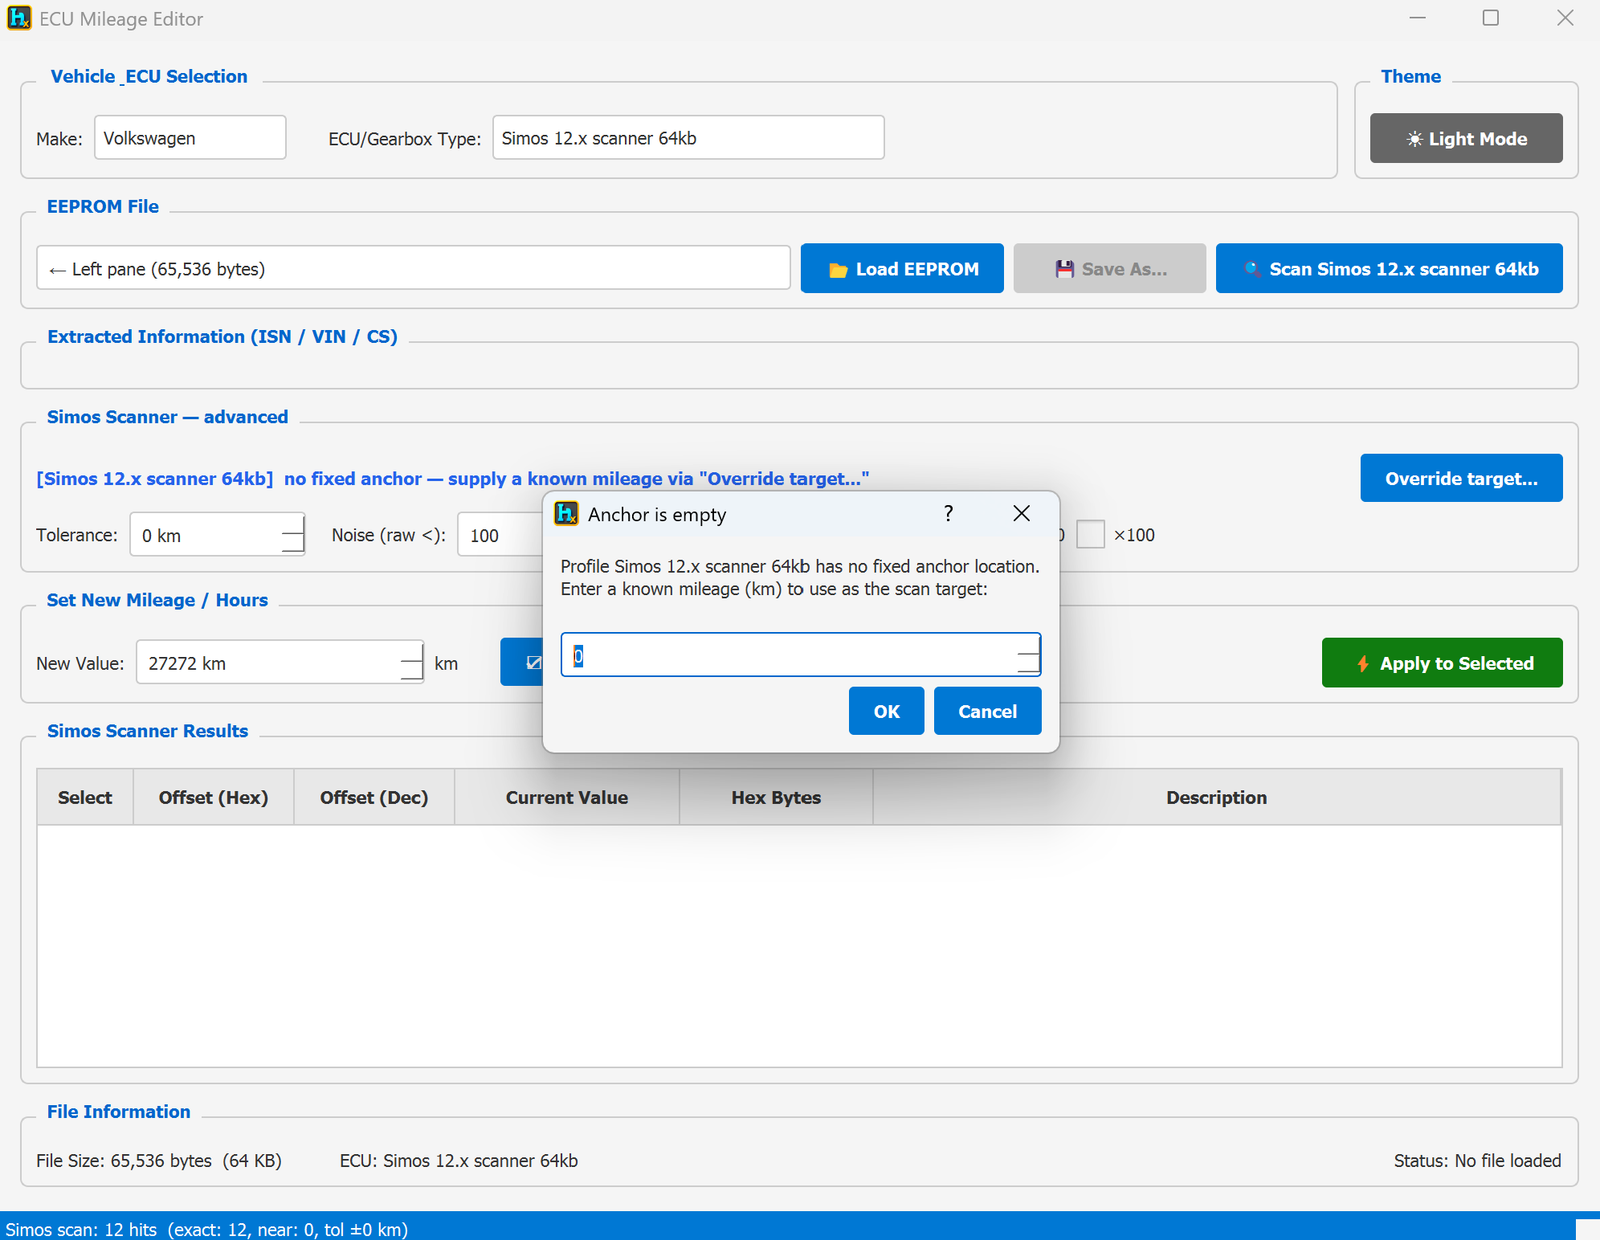The image size is (1600, 1240).
Task: Maximize the ECU Mileage Editor window
Action: (x=1490, y=18)
